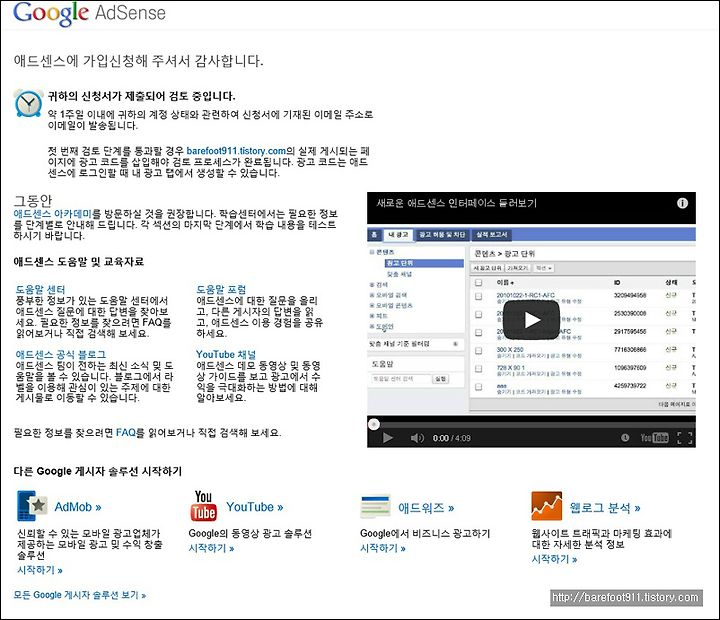Image resolution: width=720 pixels, height=620 pixels.
Task: Click the video title 새로운 애드센스 인터페이스 둘러보기
Action: 456,203
